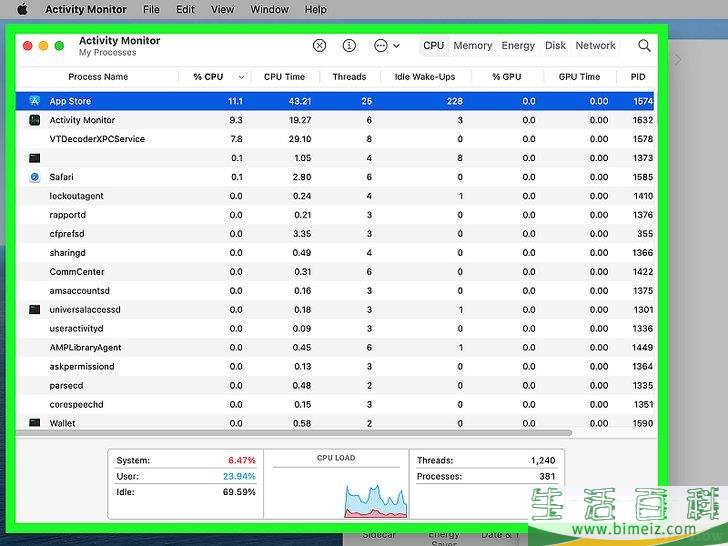Select the amsaccountsd process

(x=79, y=291)
